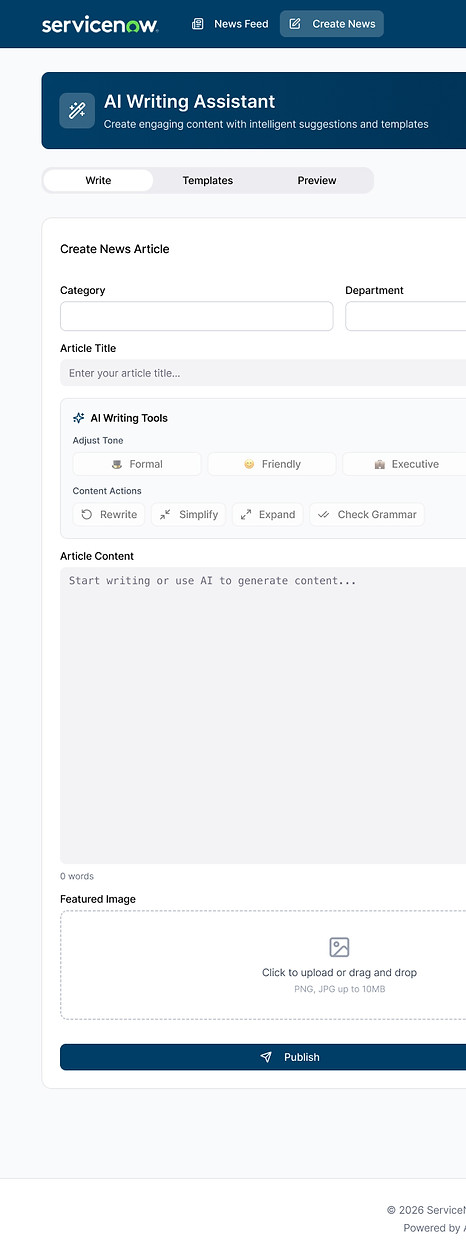Switch to the Preview tab
Screen dimensions: 466x1259
pos(317,180)
